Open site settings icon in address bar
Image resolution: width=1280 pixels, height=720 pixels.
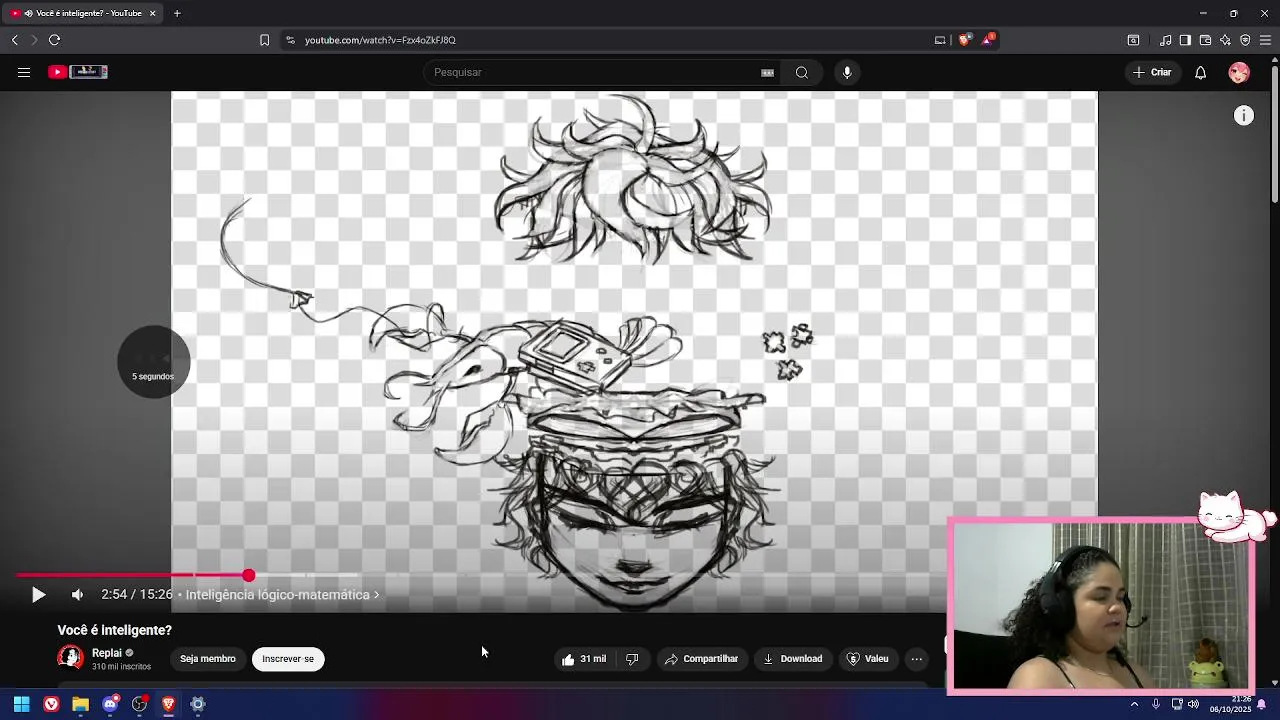click(290, 40)
